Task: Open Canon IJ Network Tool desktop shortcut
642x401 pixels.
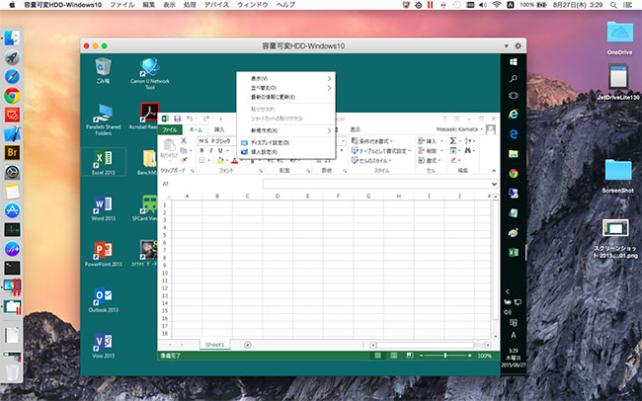Action: coord(150,74)
